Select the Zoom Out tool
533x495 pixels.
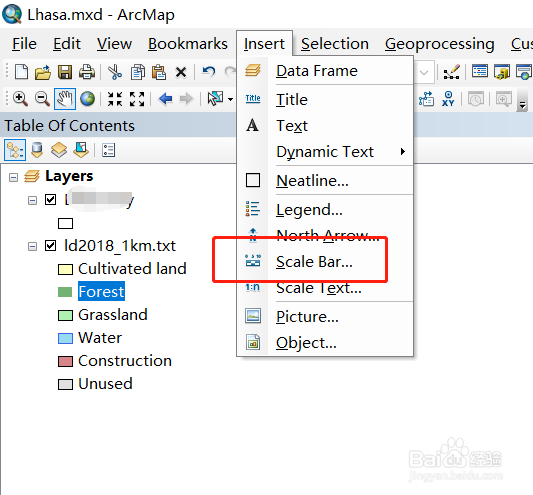point(42,99)
